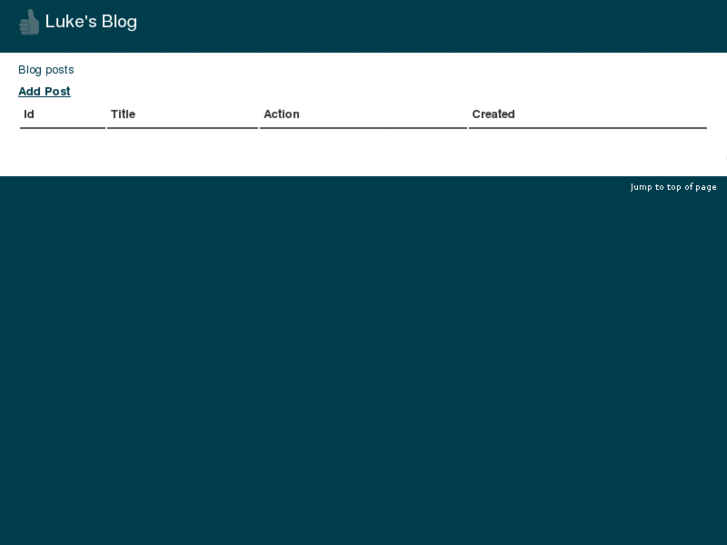Select the Blog posts heading text
Screen dimensions: 727x545
(46, 70)
